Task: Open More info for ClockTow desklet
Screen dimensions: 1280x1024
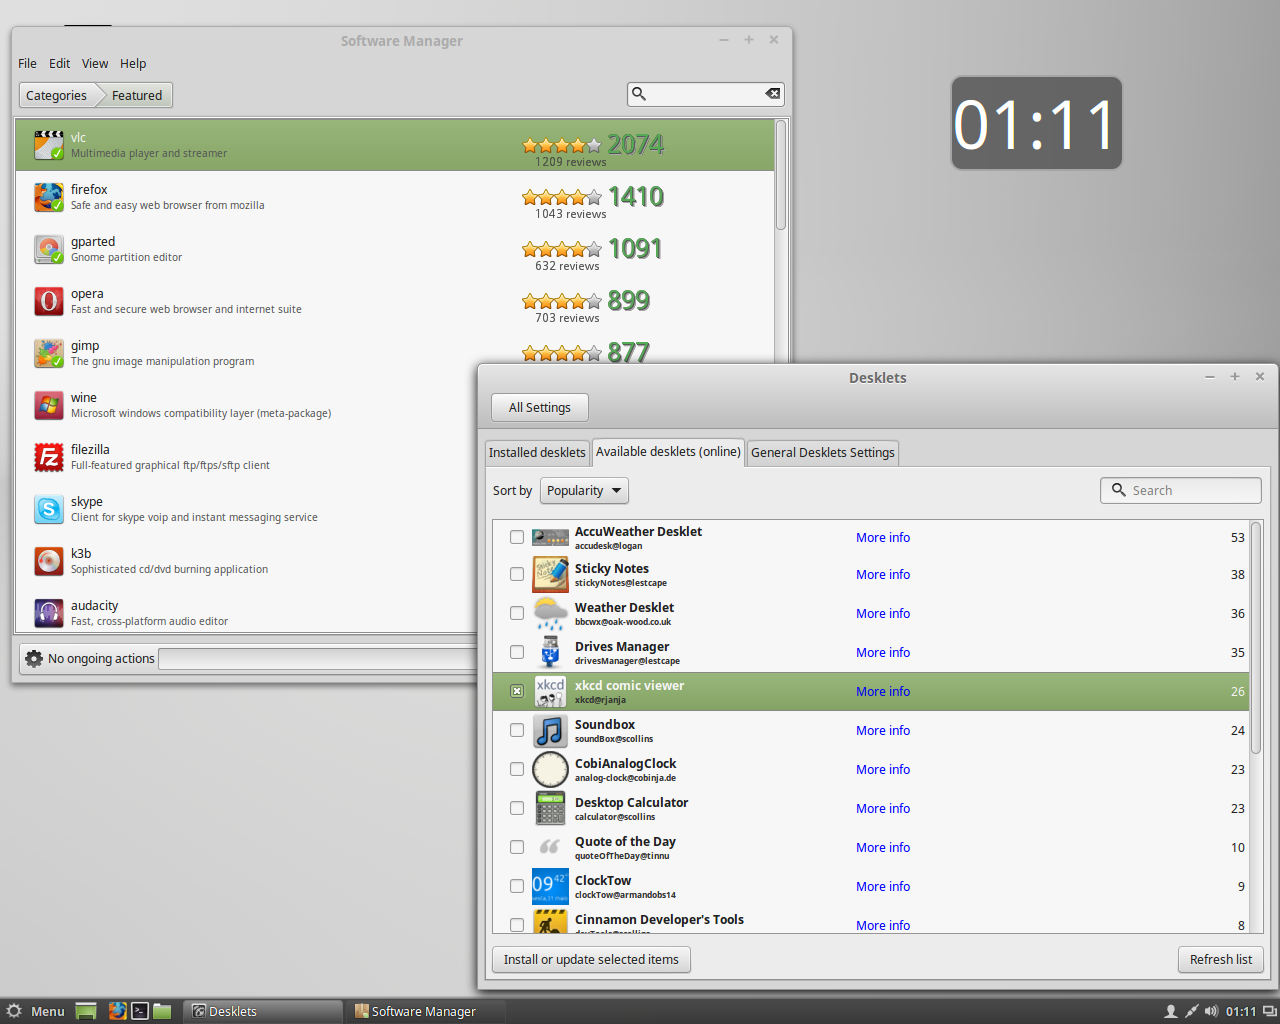Action: pos(883,887)
